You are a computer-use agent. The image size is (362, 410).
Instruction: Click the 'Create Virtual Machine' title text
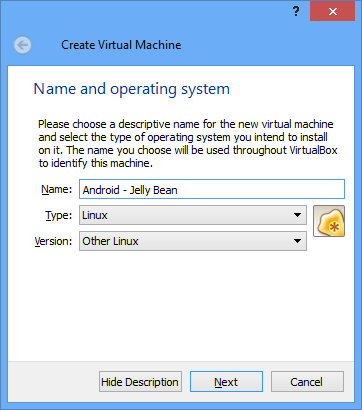[x=121, y=45]
